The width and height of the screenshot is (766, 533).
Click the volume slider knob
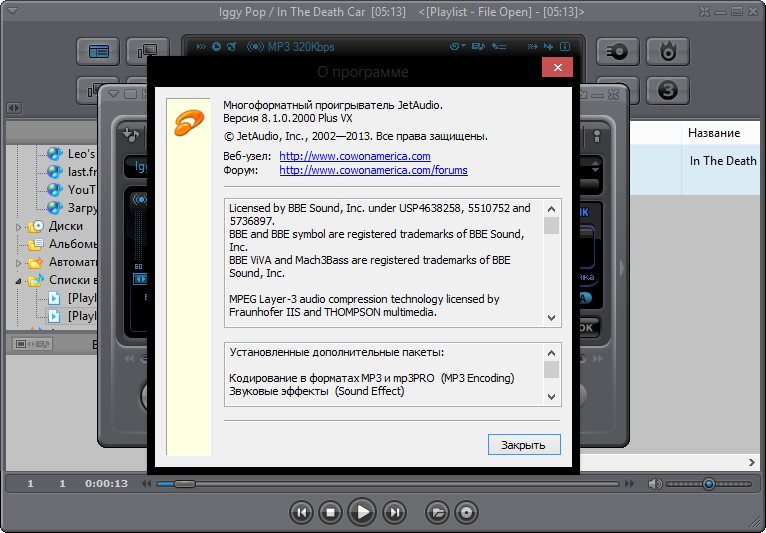708,484
